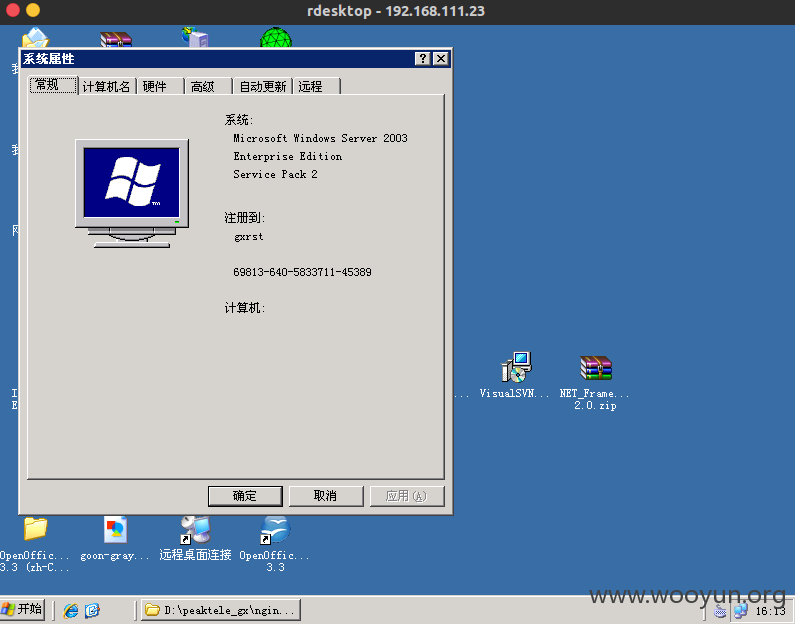Click the system tray clock
Screen dimensions: 795x624
tap(771, 611)
